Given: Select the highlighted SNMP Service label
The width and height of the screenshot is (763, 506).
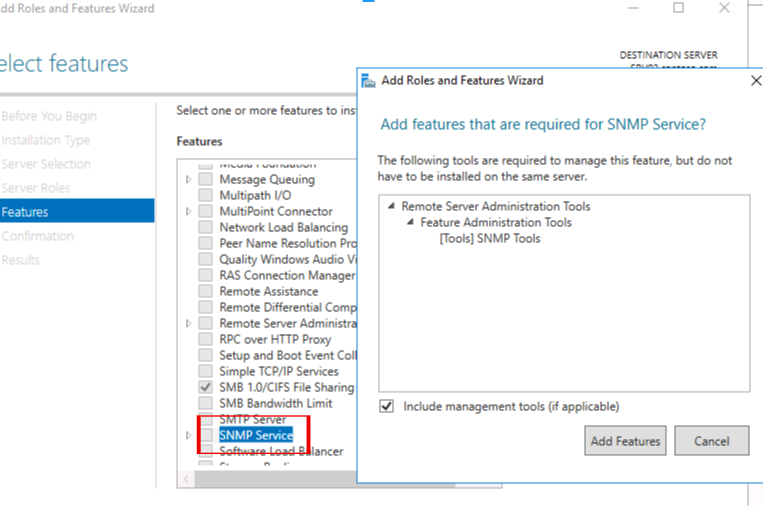Looking at the screenshot, I should click(x=256, y=435).
